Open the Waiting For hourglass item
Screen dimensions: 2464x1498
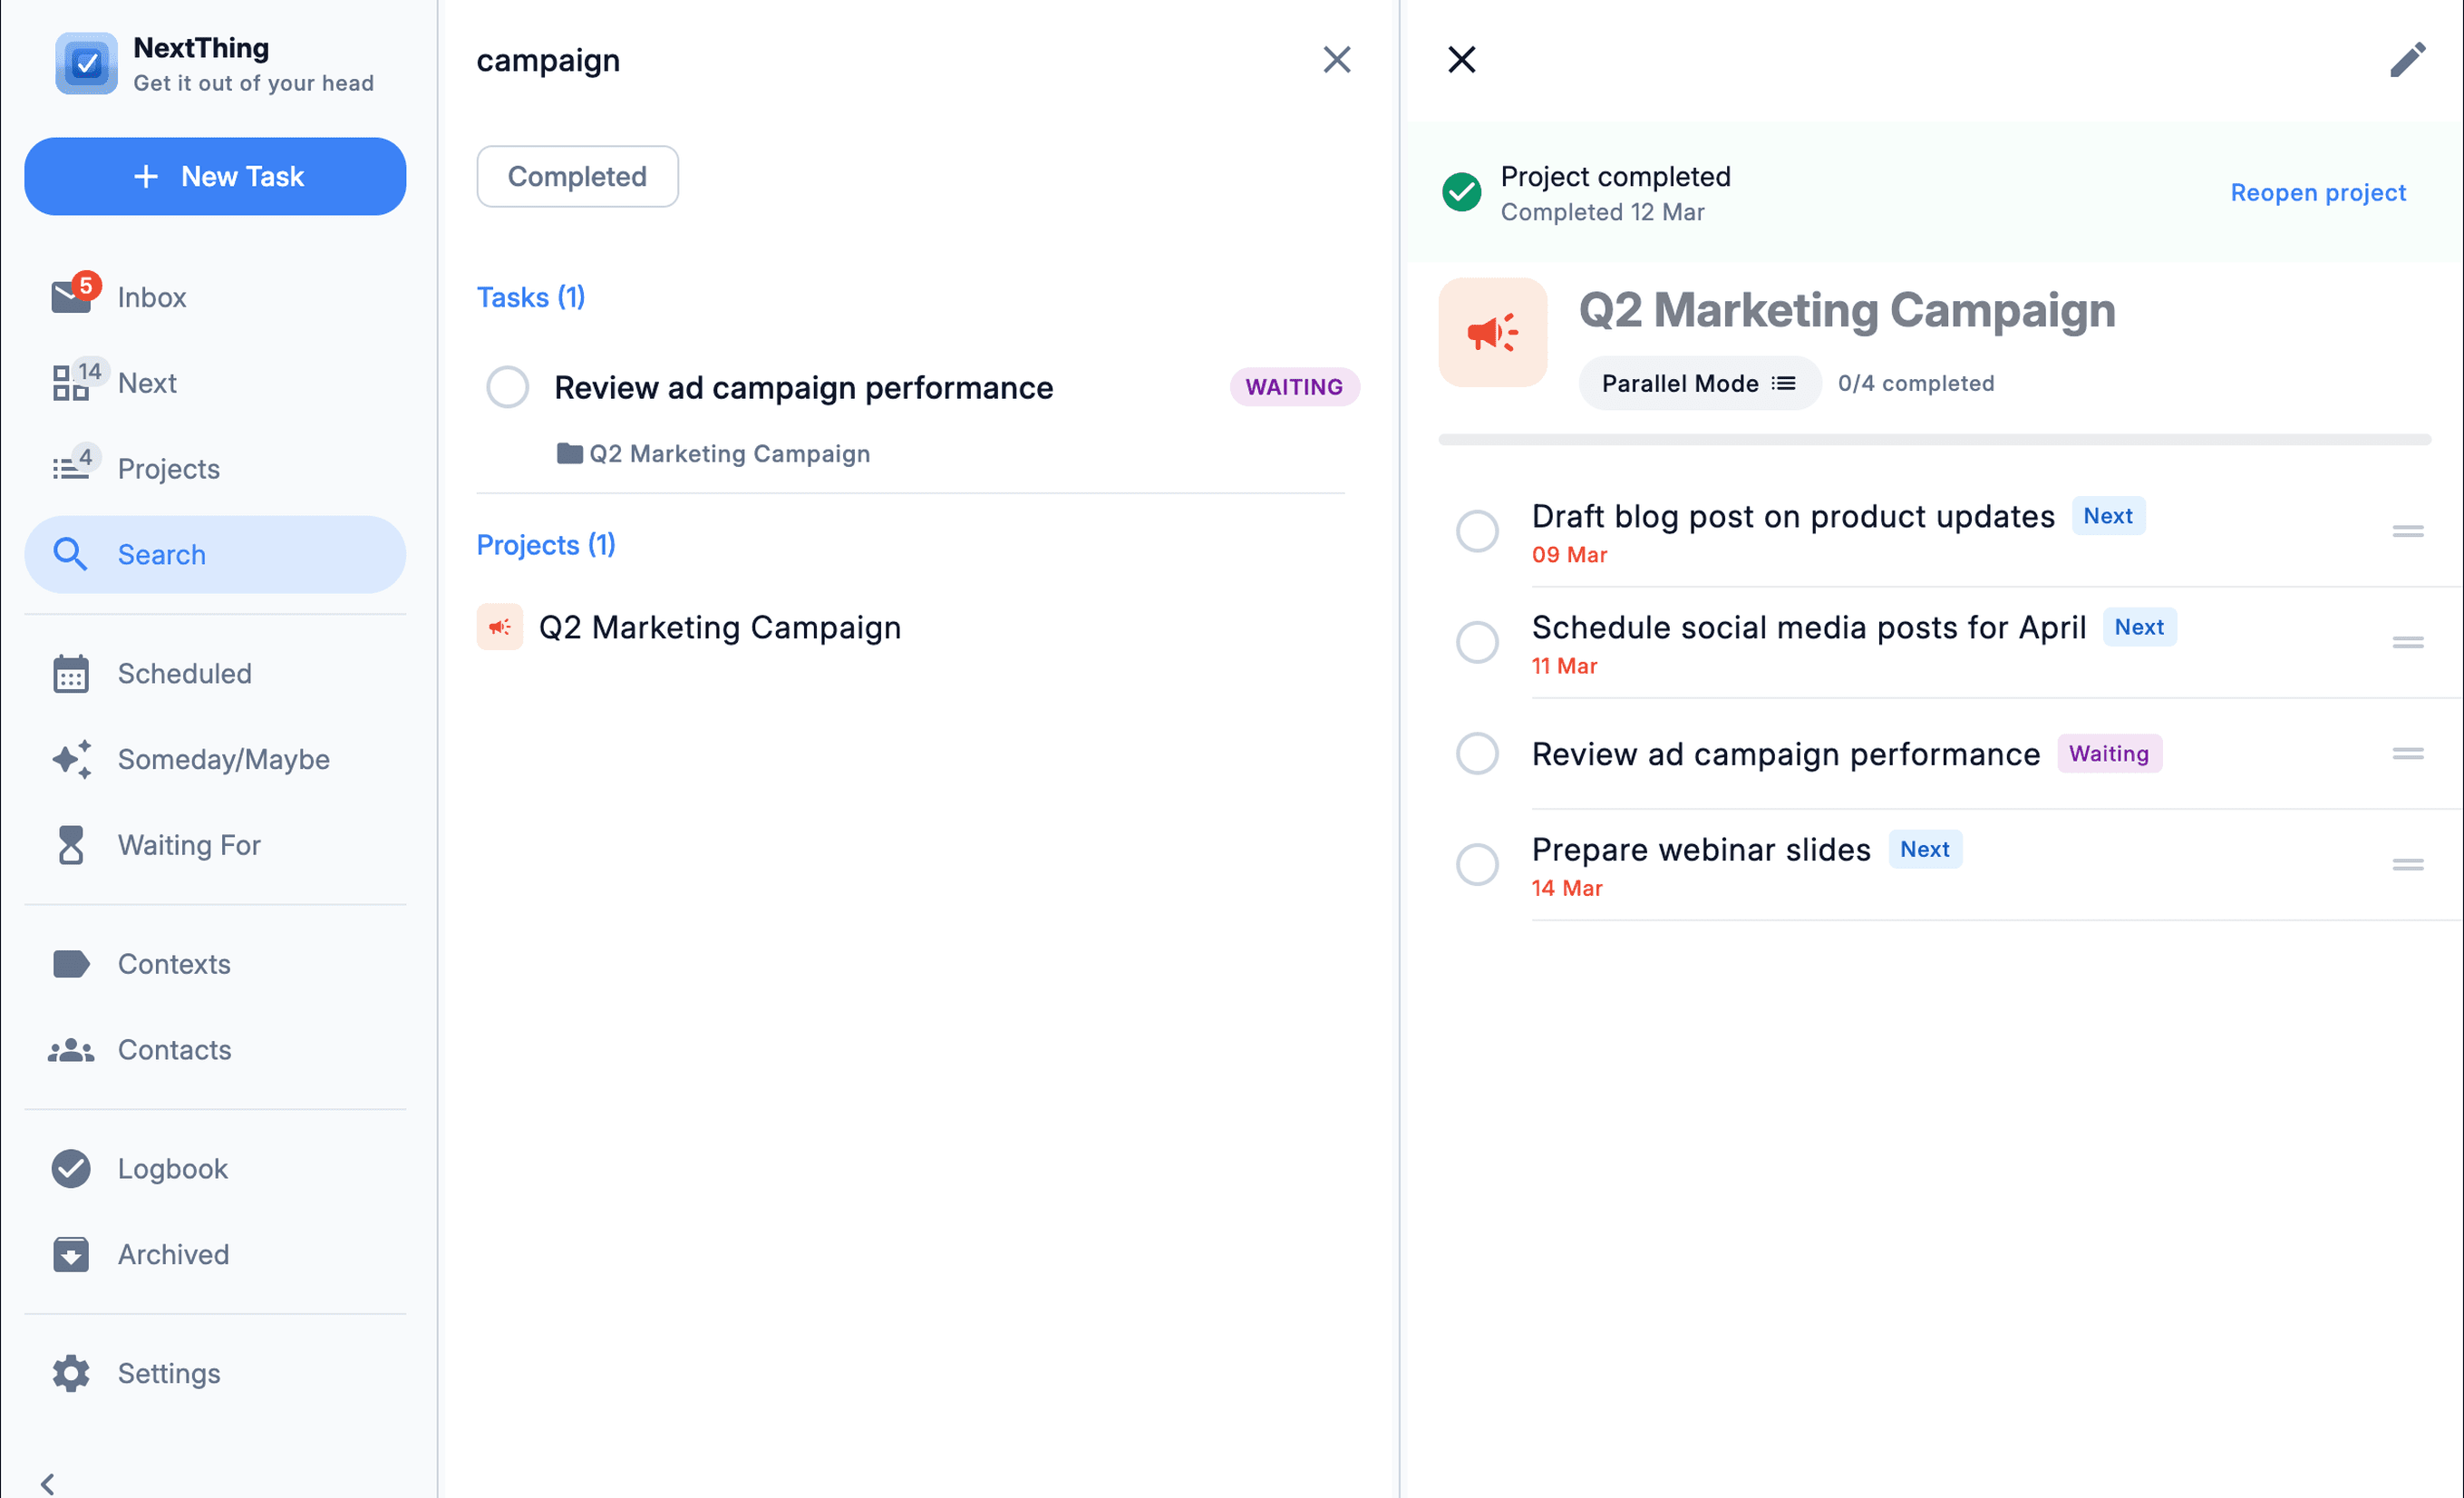[188, 845]
